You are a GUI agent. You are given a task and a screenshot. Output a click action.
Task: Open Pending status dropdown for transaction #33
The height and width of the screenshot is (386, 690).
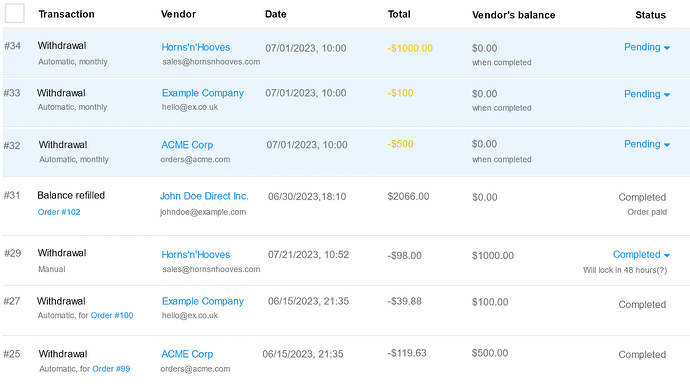[x=647, y=94]
